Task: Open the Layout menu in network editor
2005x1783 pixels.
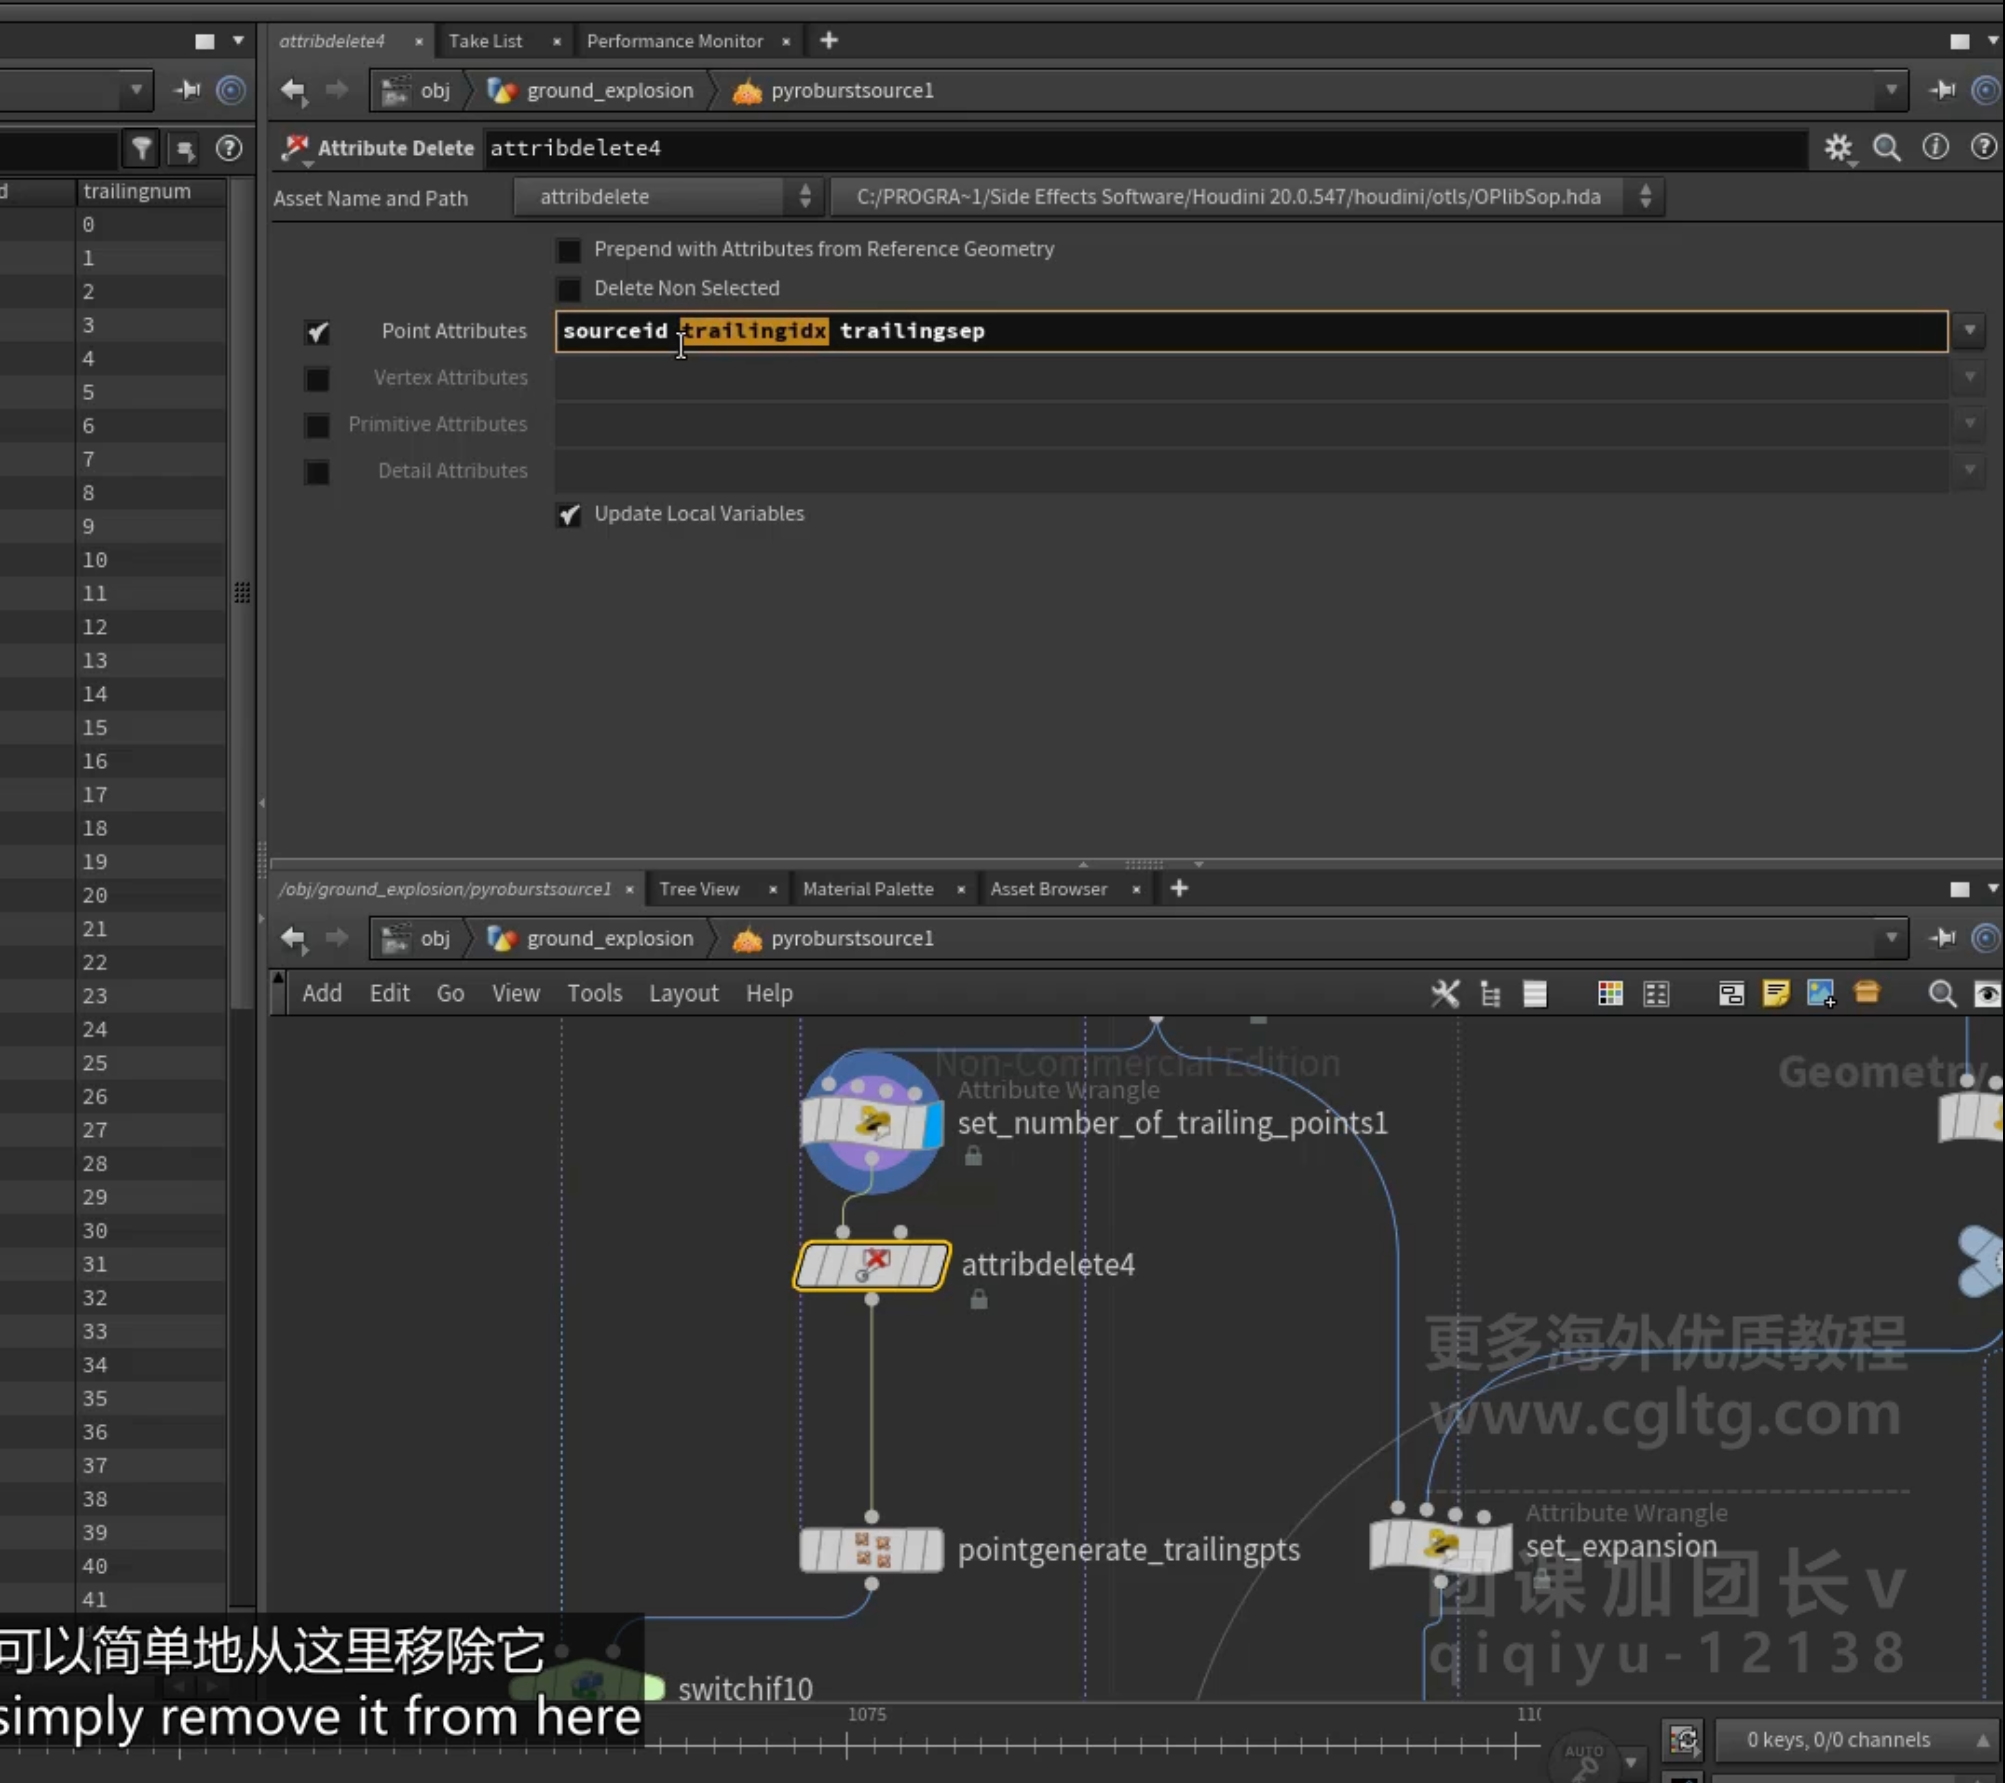Action: tap(683, 993)
